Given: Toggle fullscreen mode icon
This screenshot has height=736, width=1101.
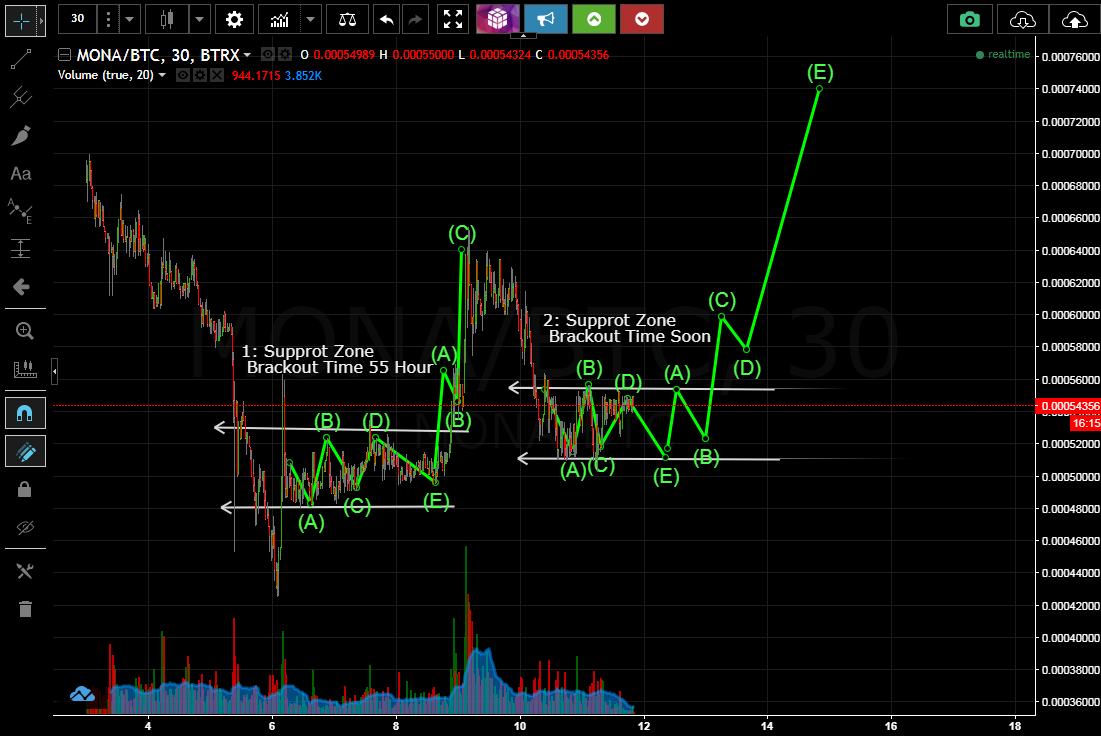Looking at the screenshot, I should click(453, 19).
